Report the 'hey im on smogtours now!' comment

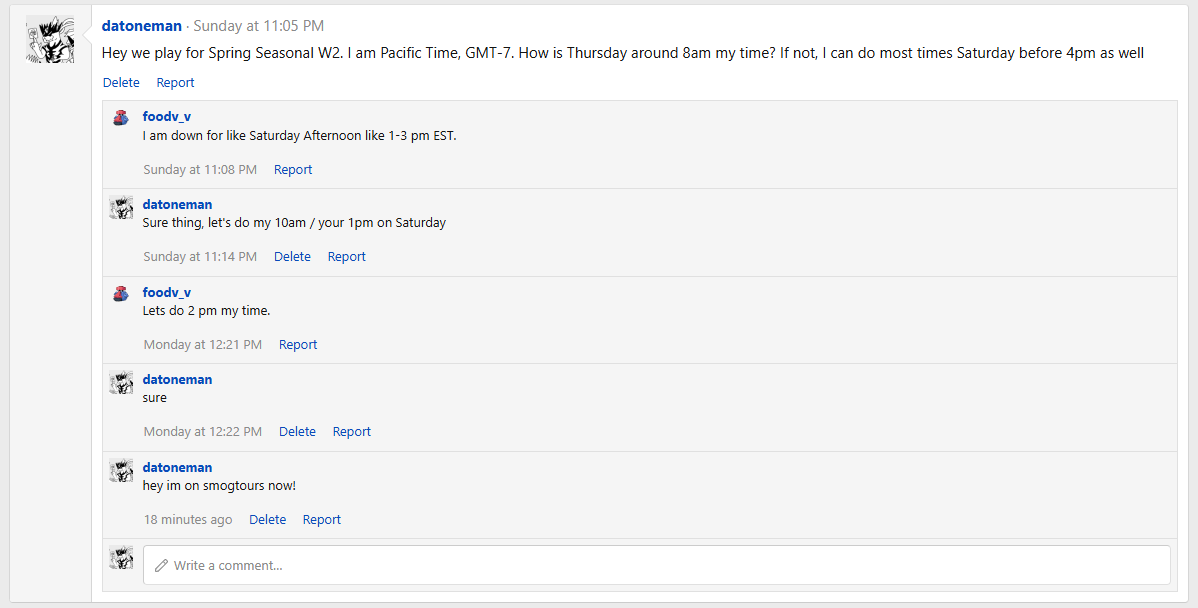click(321, 520)
